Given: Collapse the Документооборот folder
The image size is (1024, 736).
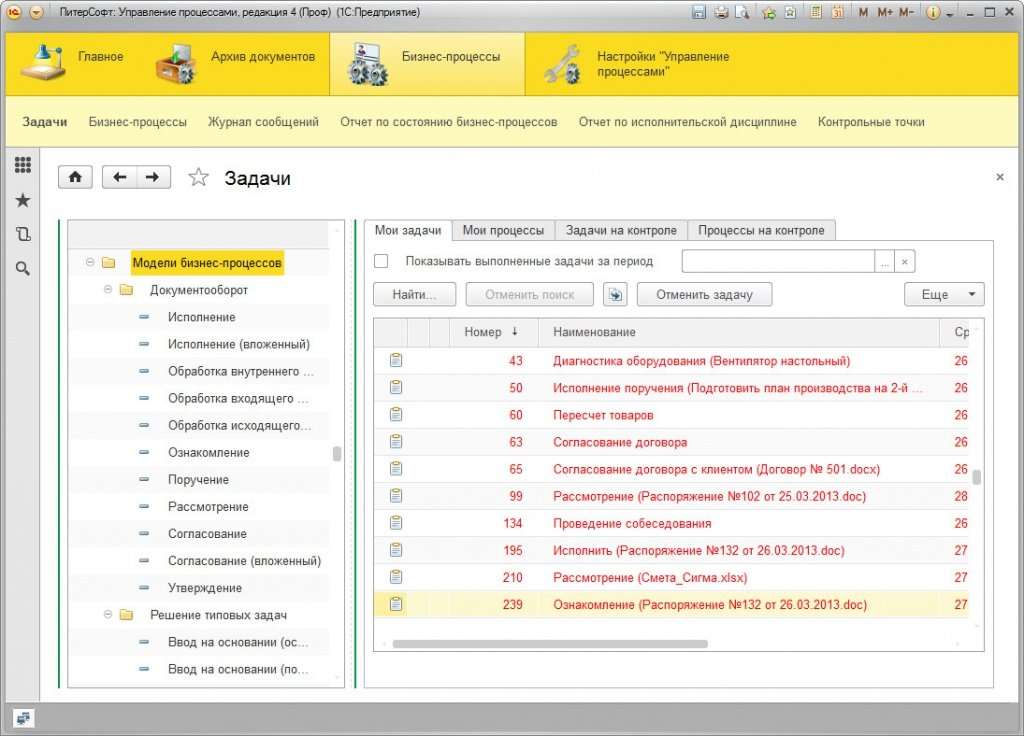Looking at the screenshot, I should click(108, 289).
